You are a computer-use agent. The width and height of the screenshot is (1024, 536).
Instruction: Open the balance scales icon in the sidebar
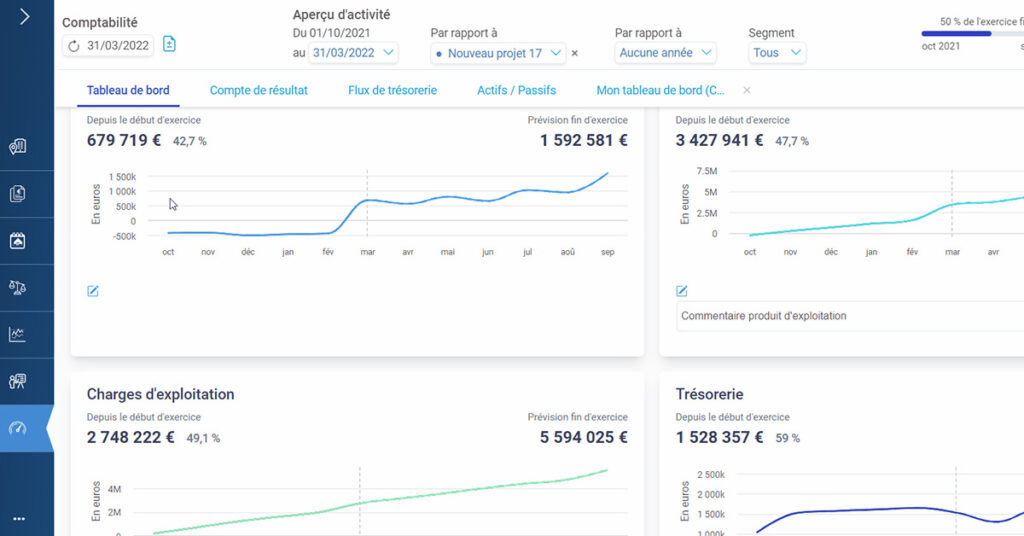pyautogui.click(x=18, y=288)
